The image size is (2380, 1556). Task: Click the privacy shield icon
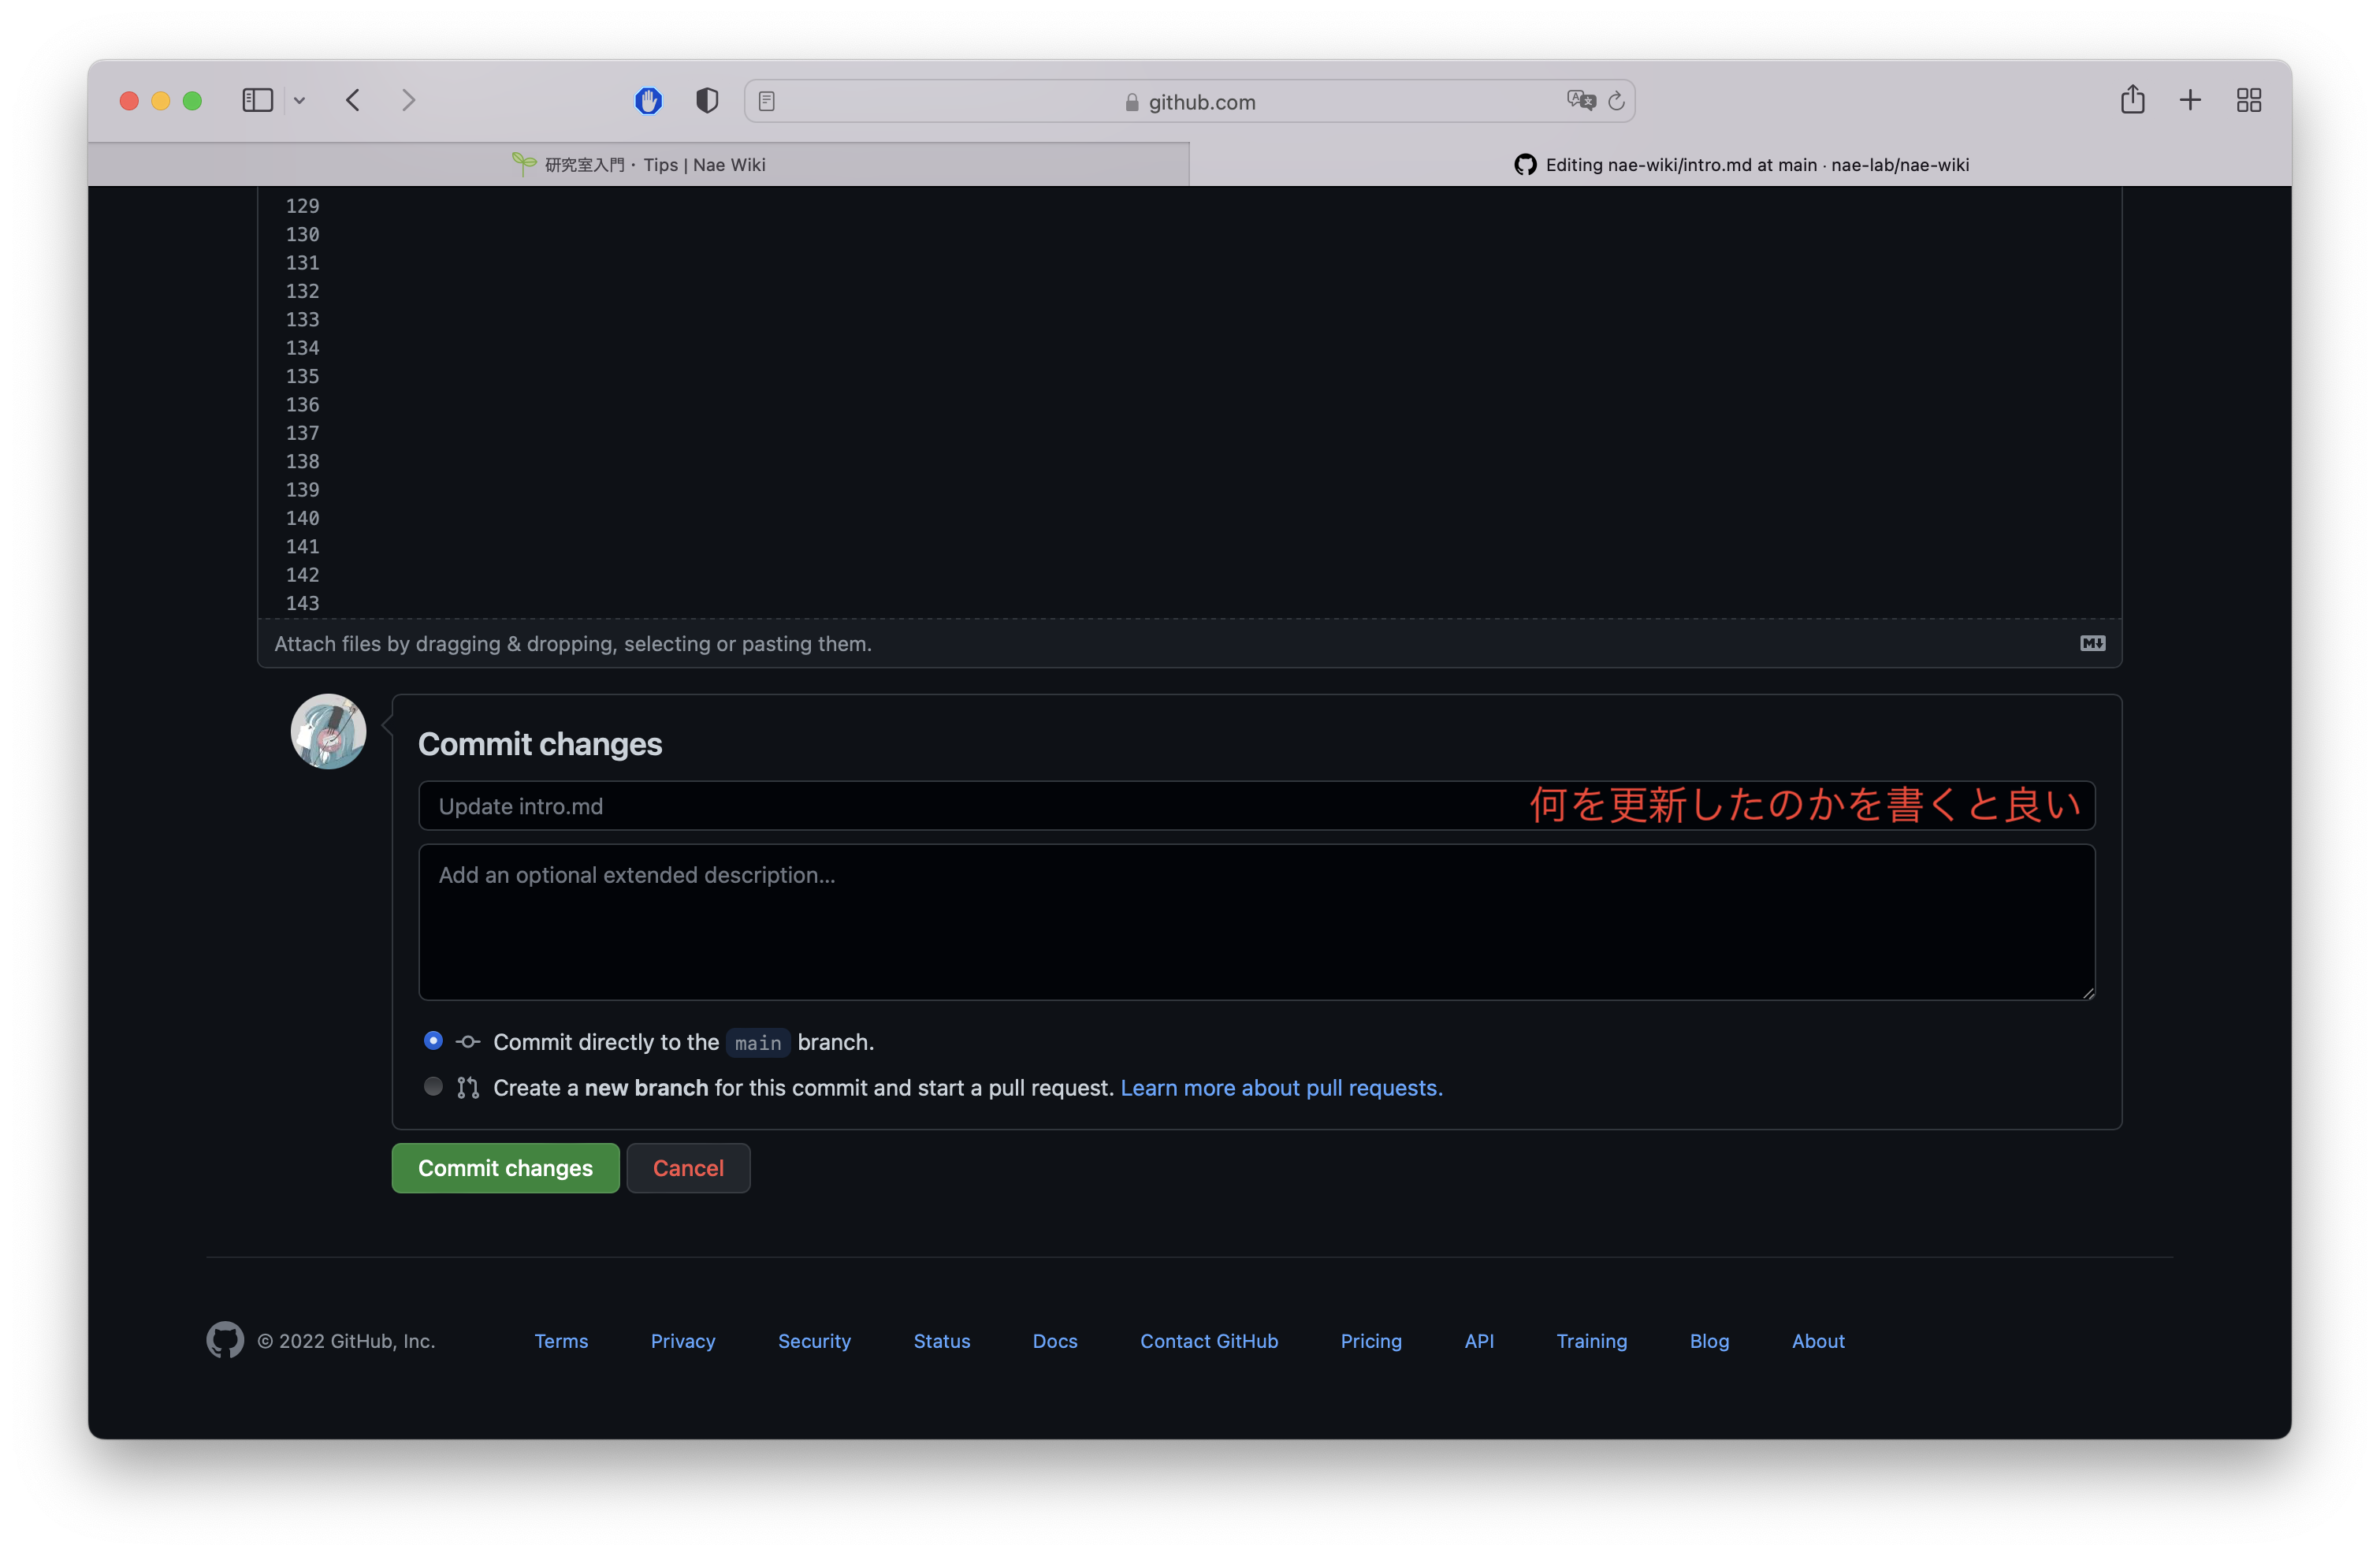(x=706, y=100)
